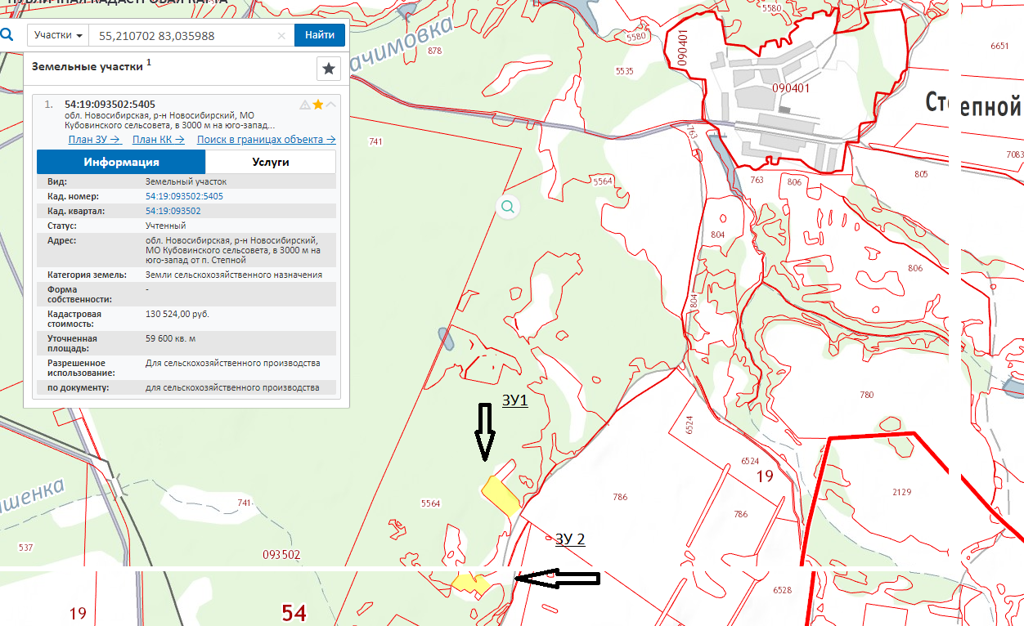The image size is (1024, 626).
Task: Select Земли сельскохозяйственного назначения category text
Action: tap(234, 275)
